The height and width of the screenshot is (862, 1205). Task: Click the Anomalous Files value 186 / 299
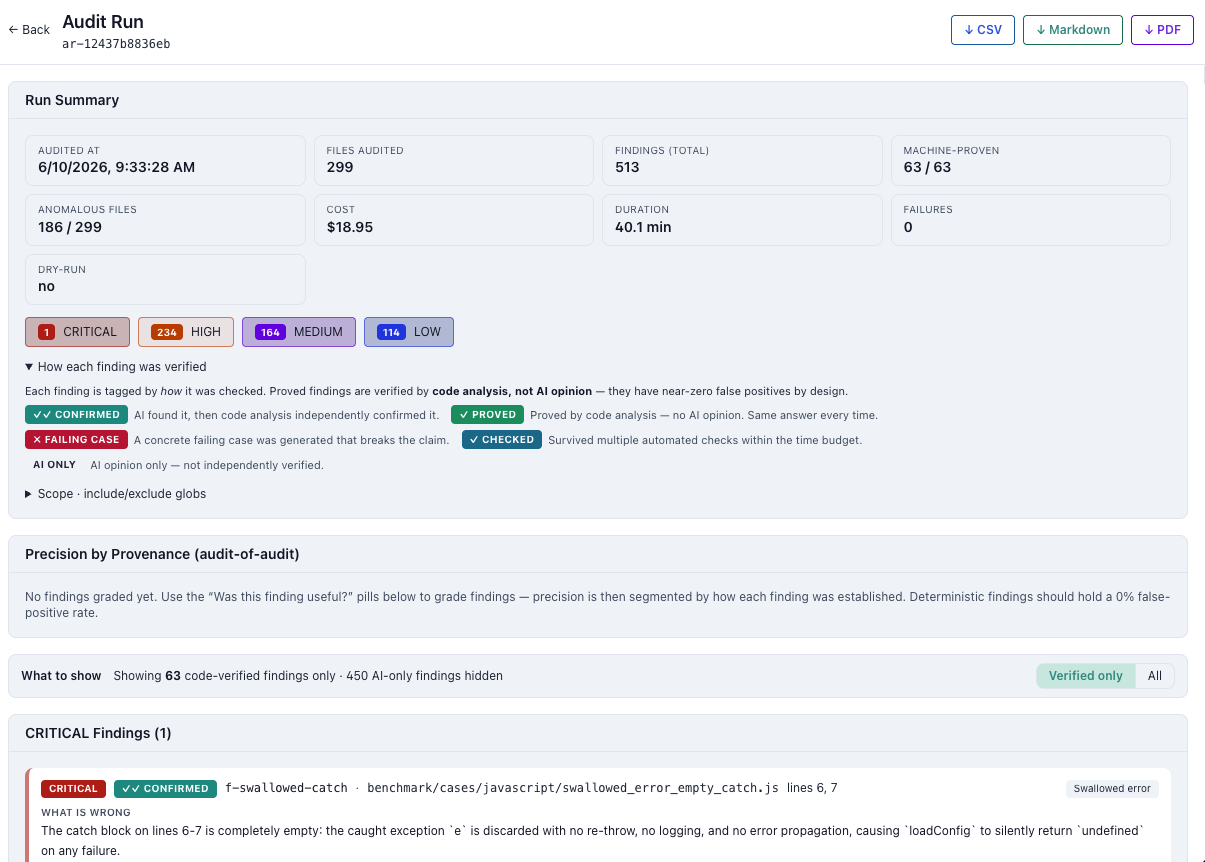point(70,227)
